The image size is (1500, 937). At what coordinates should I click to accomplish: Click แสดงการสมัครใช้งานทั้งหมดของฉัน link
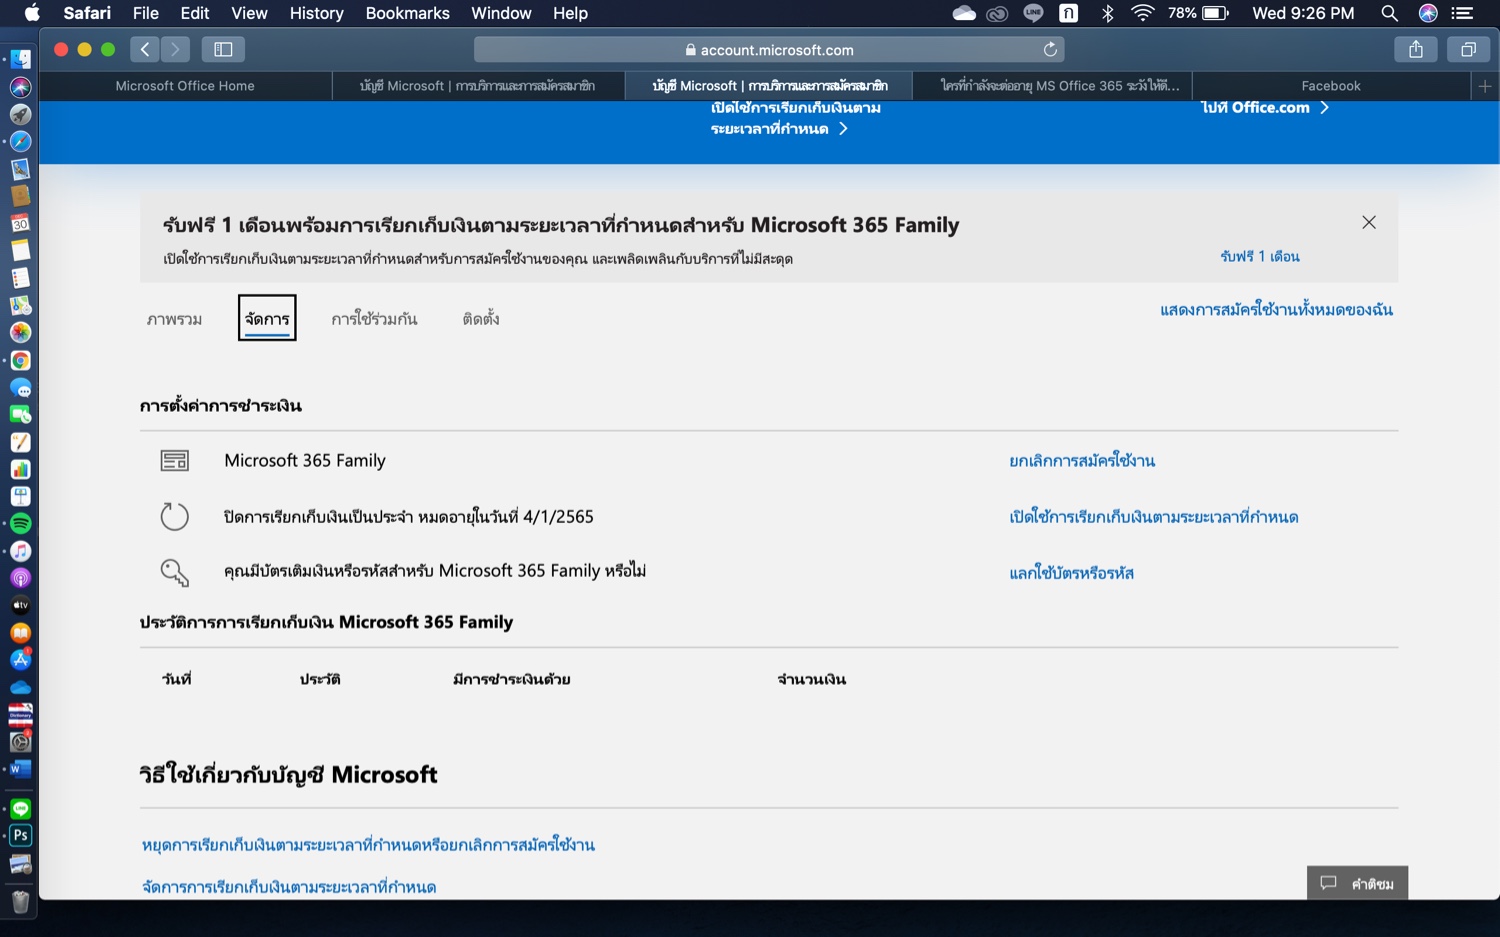pyautogui.click(x=1276, y=310)
